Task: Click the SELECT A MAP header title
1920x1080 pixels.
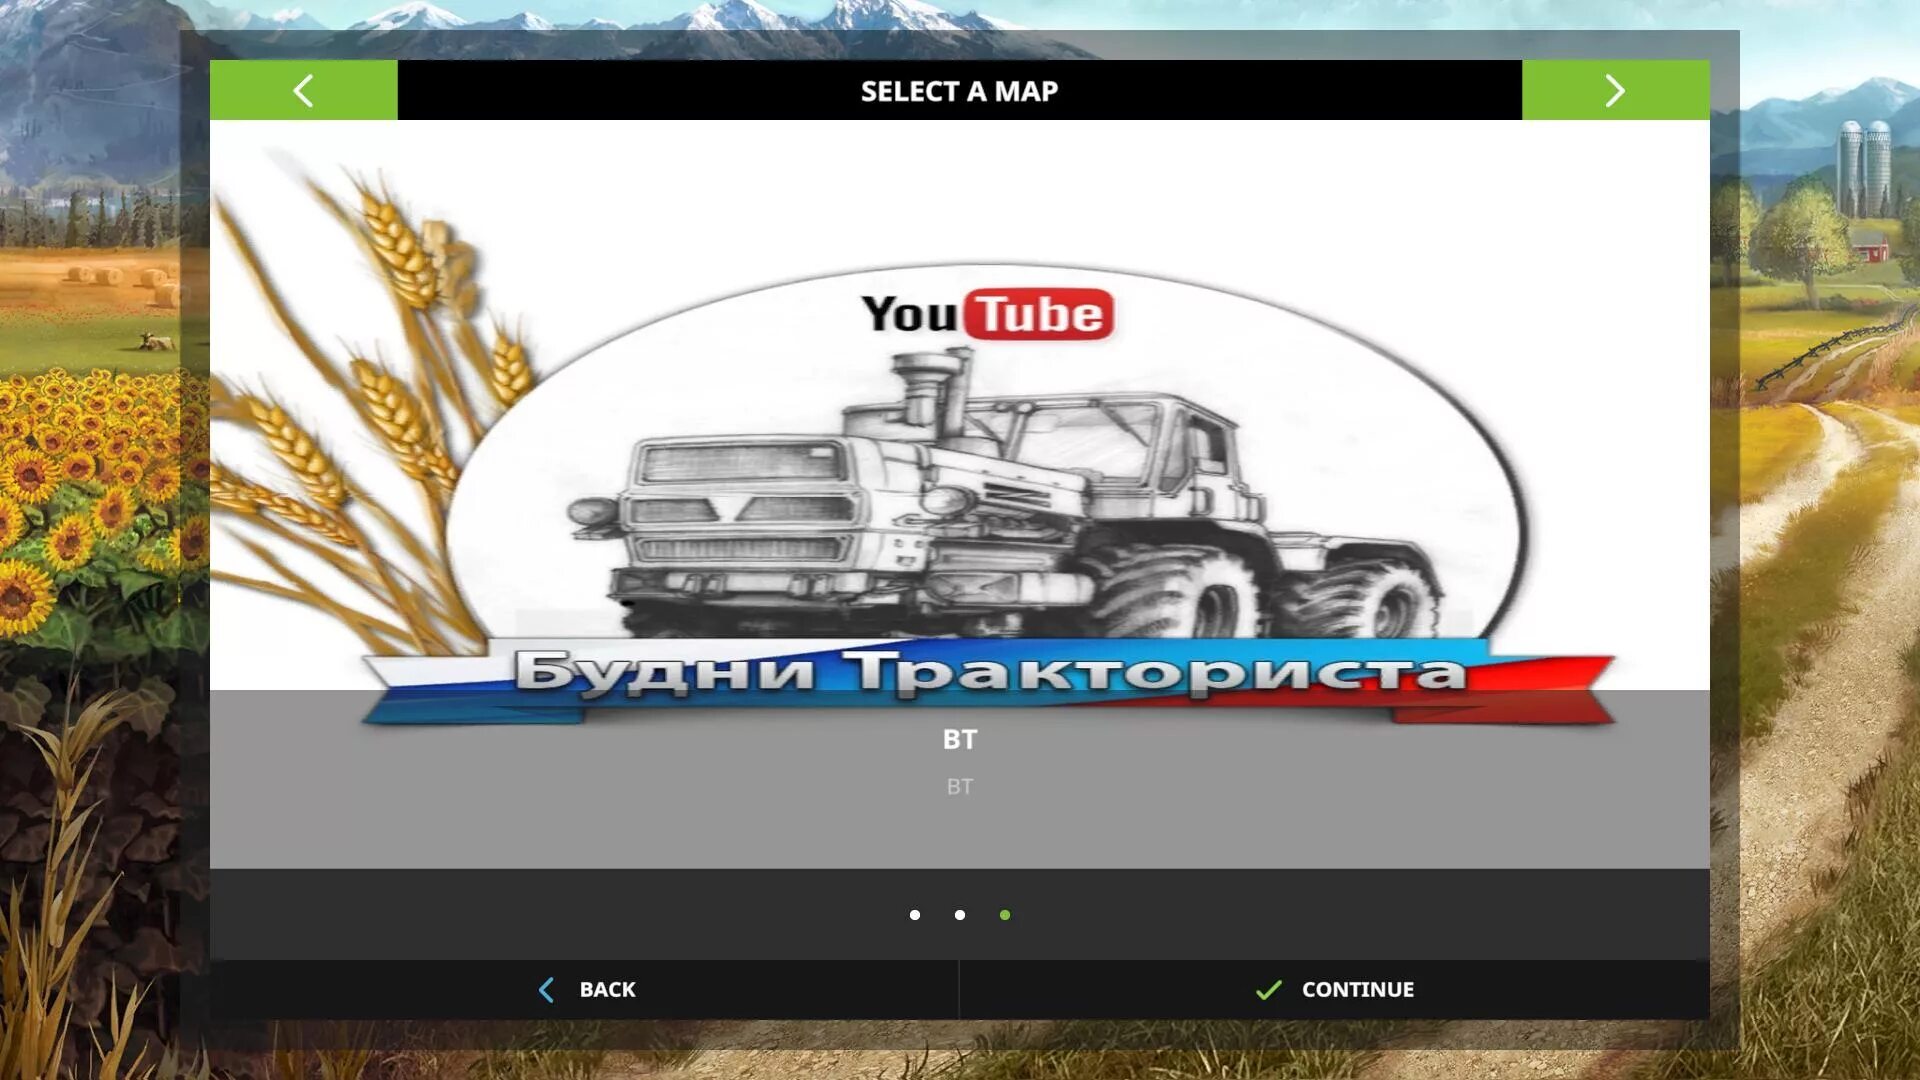Action: click(x=959, y=91)
